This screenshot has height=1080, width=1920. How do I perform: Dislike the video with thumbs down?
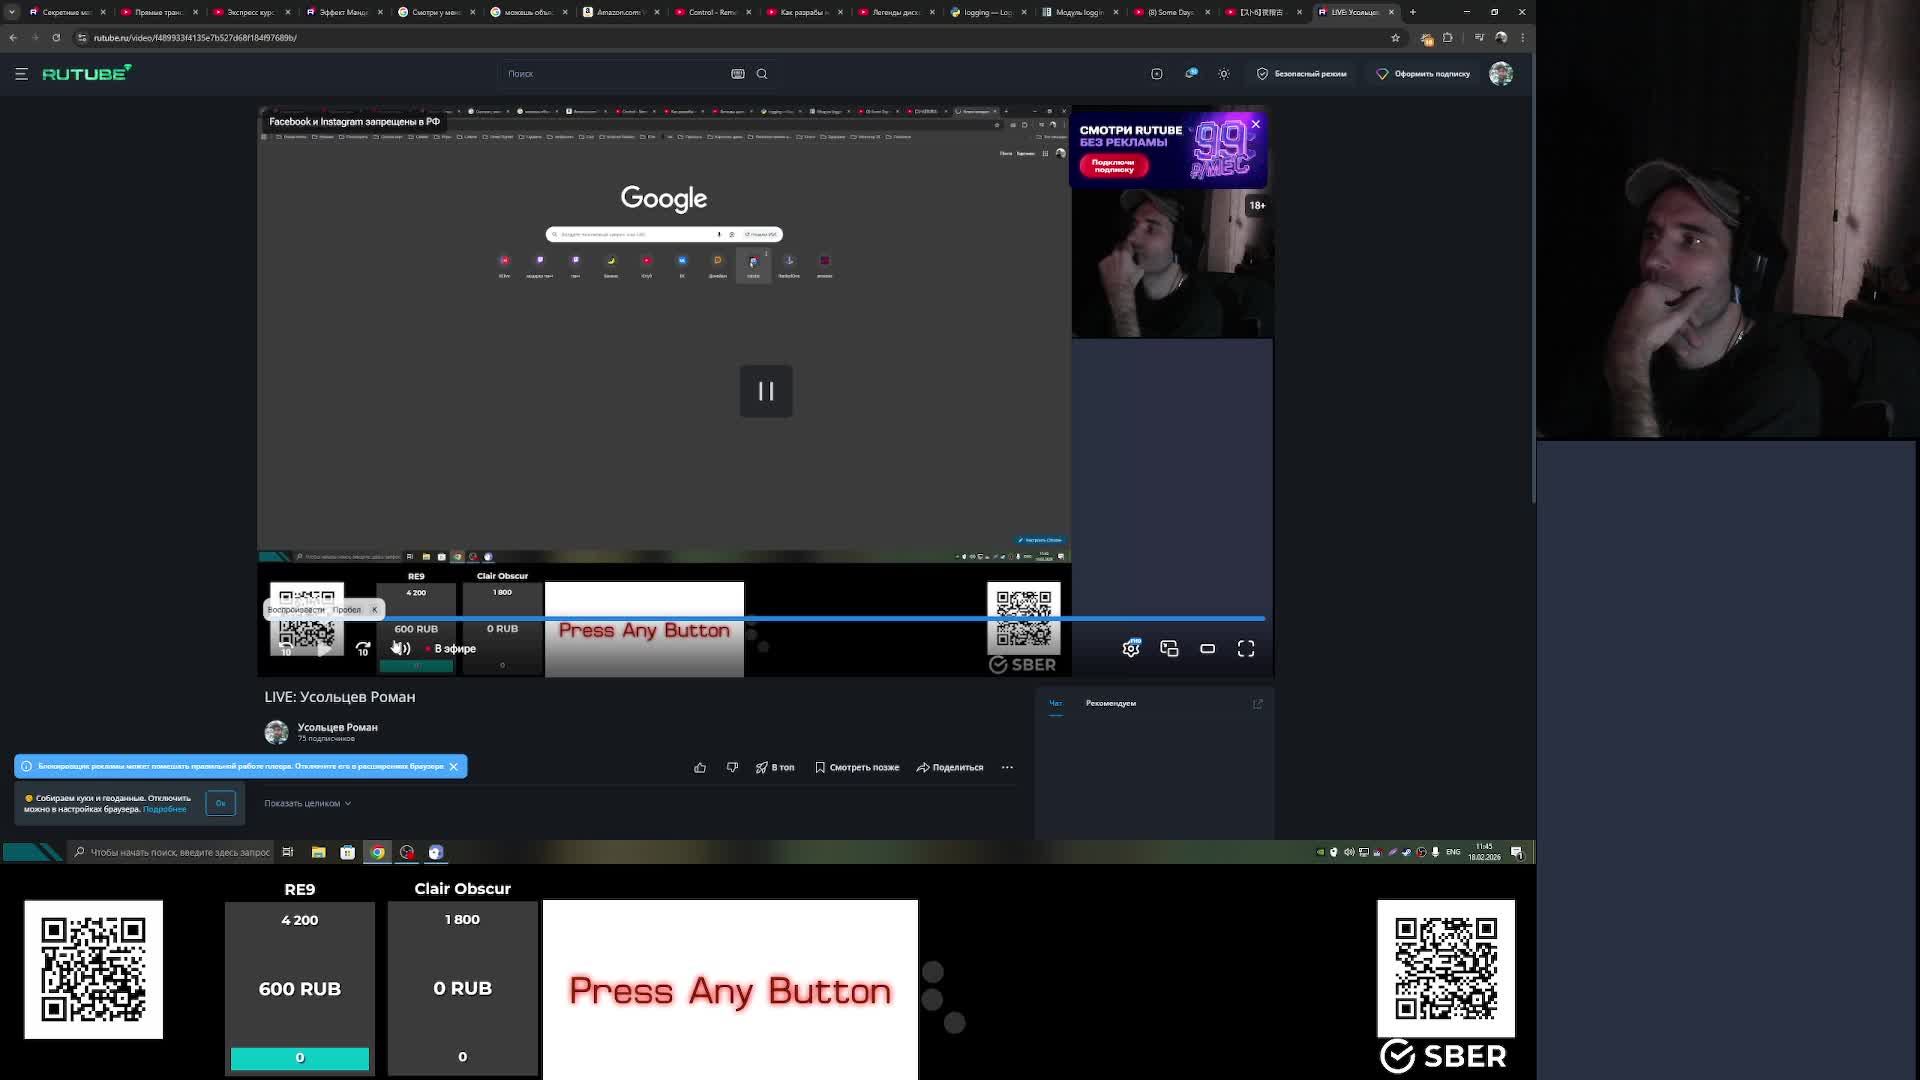click(732, 768)
